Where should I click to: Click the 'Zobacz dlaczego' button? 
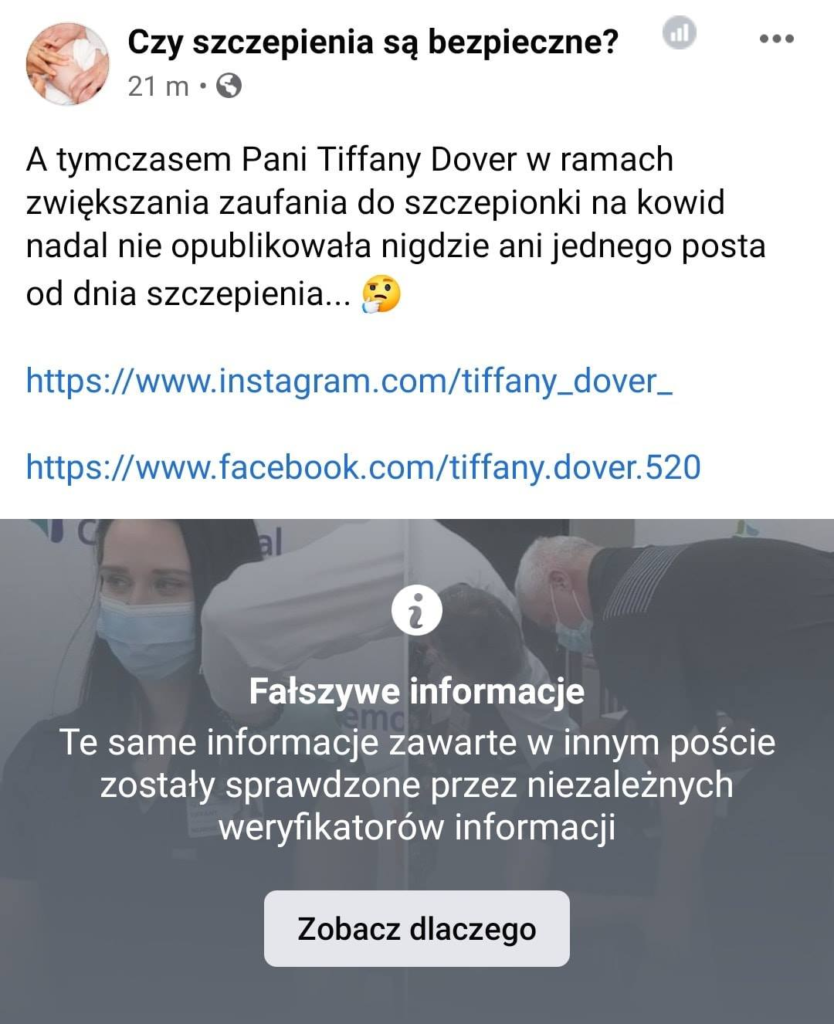click(417, 928)
